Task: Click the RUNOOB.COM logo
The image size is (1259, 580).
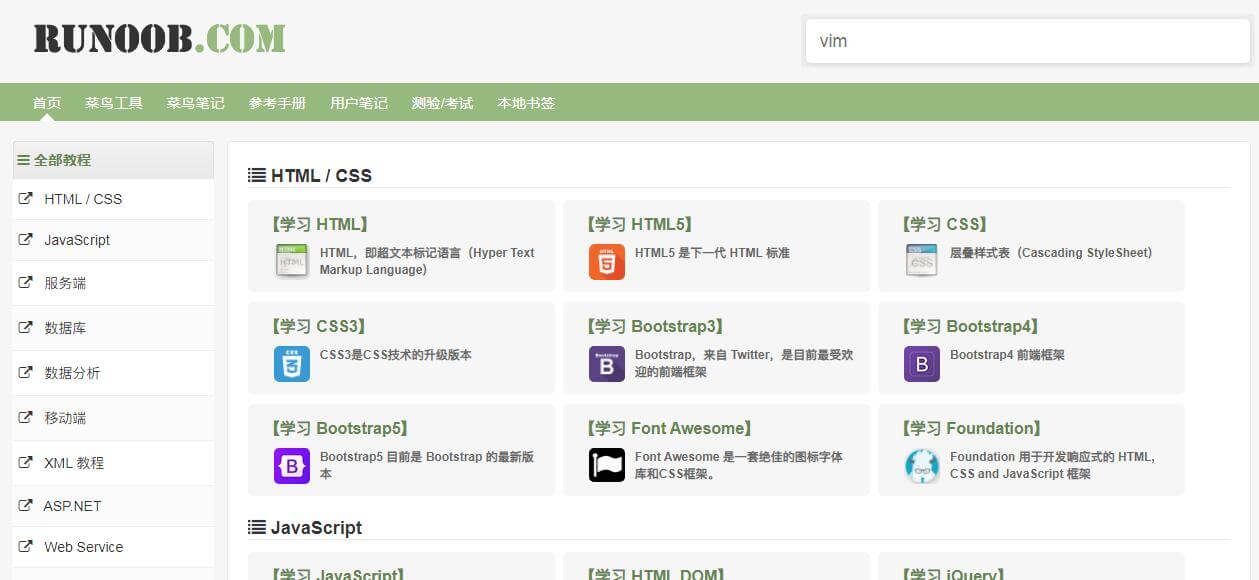Action: pyautogui.click(x=160, y=39)
